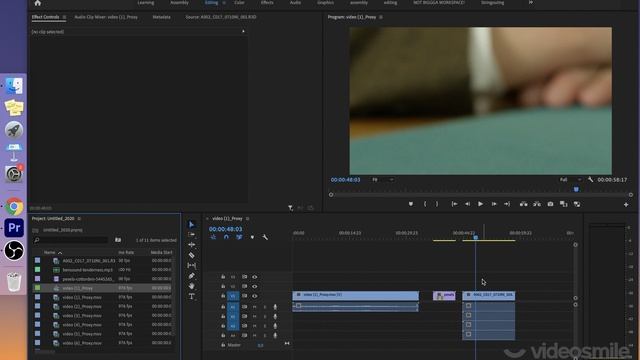Viewport: 640px width, 360px height.
Task: Open the Source monitor tab
Action: [221, 17]
